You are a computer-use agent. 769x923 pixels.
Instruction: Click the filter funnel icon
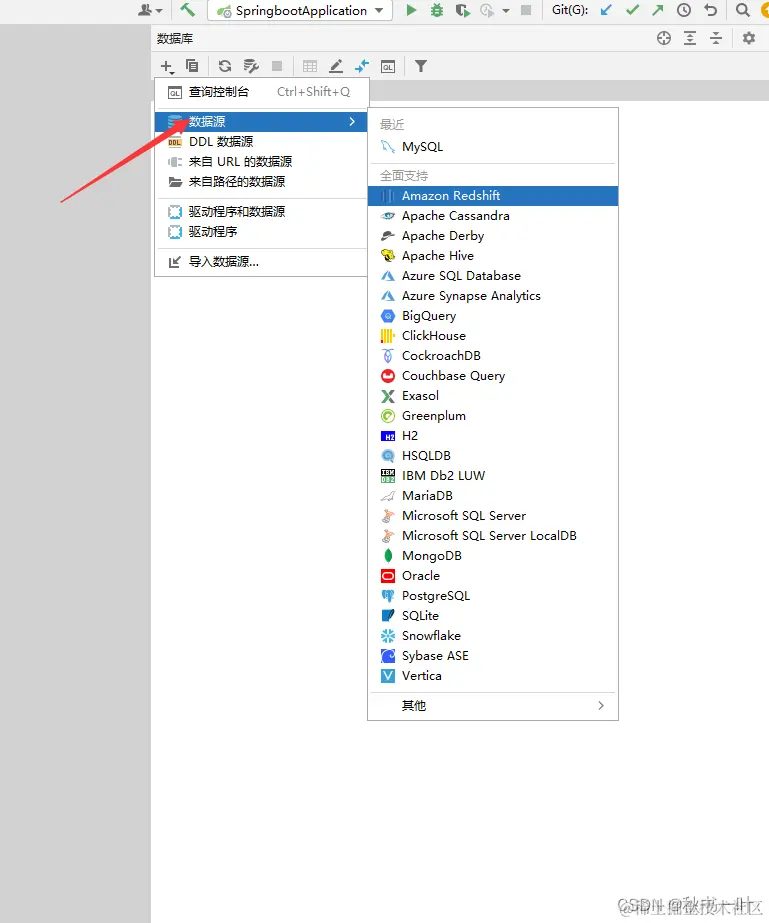click(420, 66)
